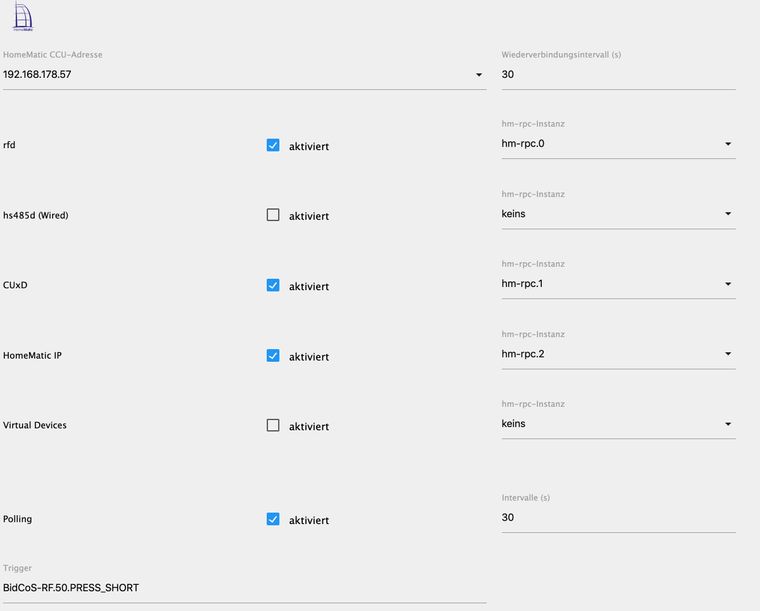The image size is (760, 611).
Task: Click the aktiviert label beside Virtual Devices
Action: click(x=309, y=426)
